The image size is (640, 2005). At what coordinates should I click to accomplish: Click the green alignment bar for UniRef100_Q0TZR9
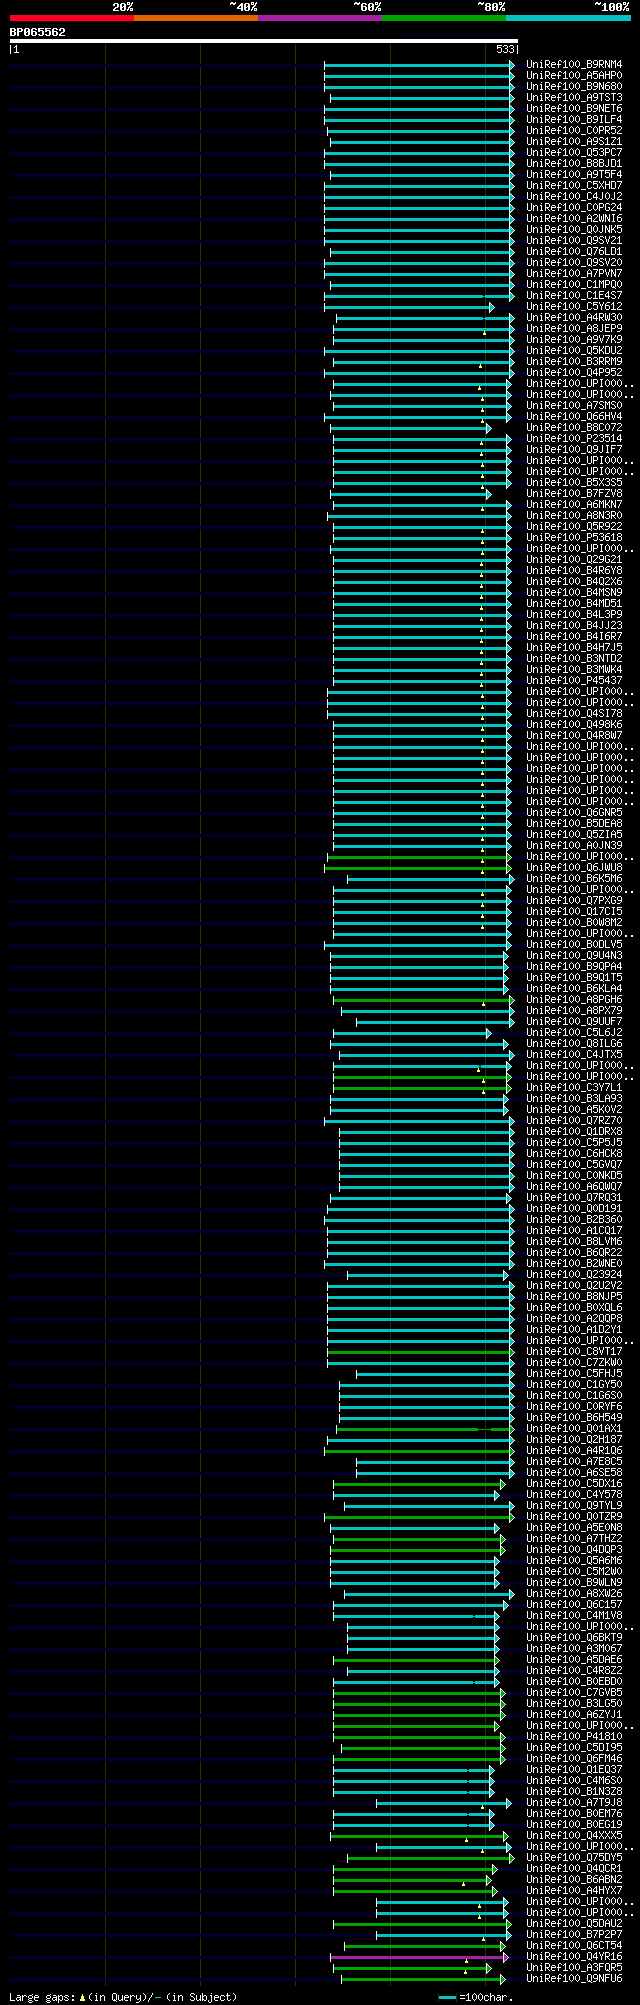(419, 1517)
